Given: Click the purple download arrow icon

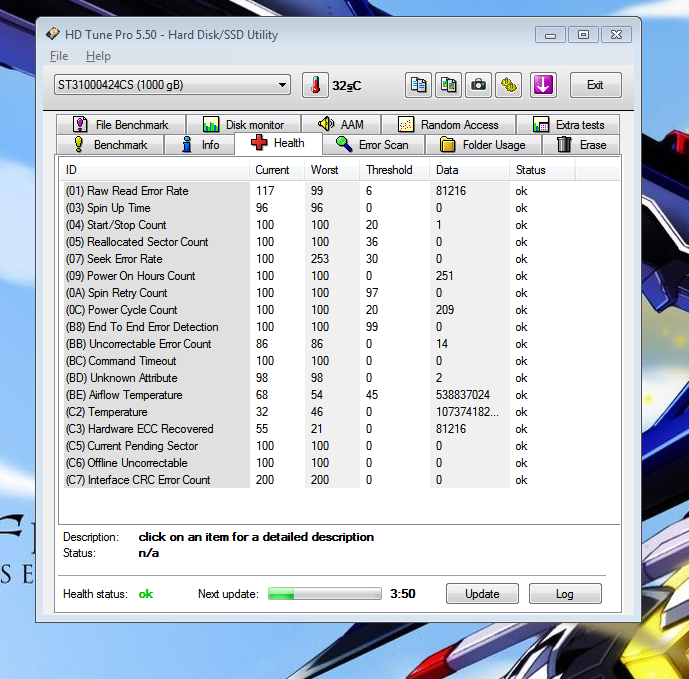Looking at the screenshot, I should pos(543,85).
